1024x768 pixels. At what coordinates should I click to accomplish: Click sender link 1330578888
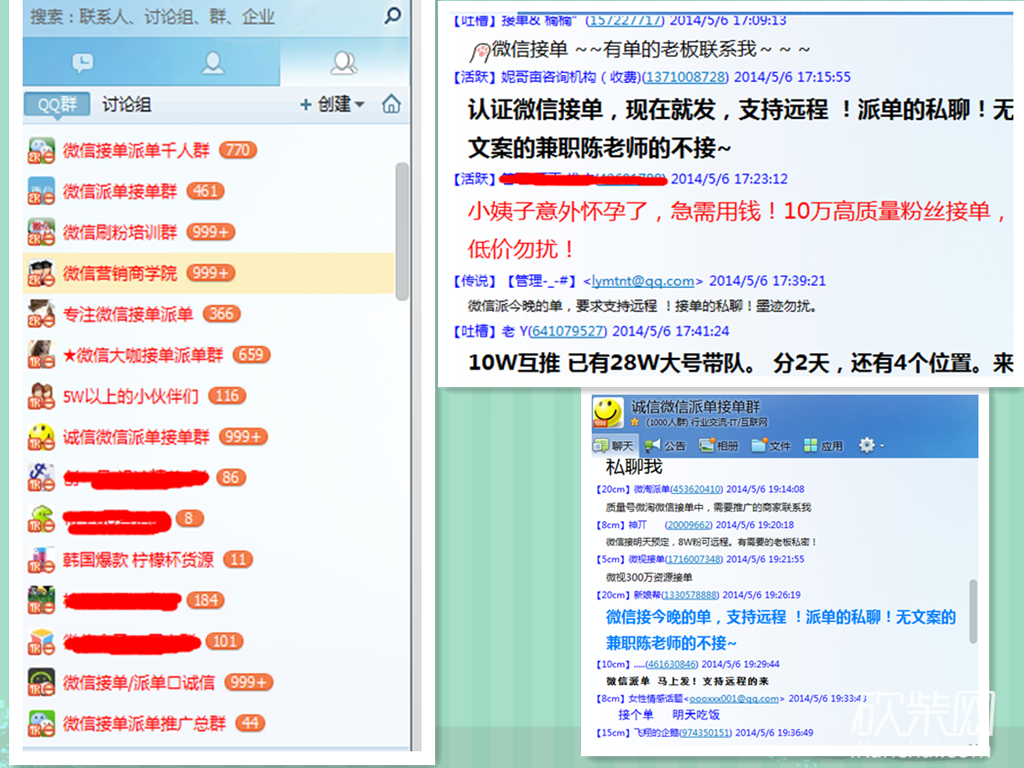click(x=690, y=595)
